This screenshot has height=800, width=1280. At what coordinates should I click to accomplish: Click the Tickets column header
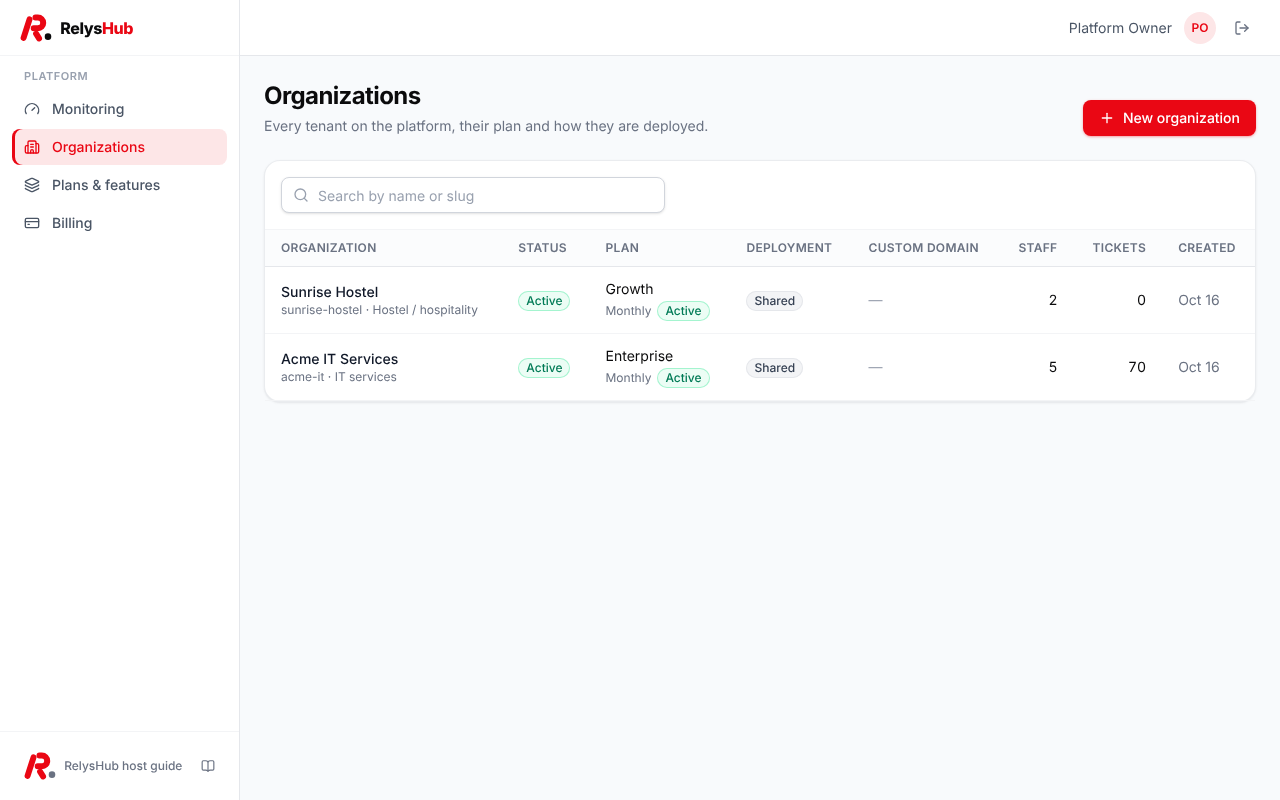click(x=1119, y=248)
